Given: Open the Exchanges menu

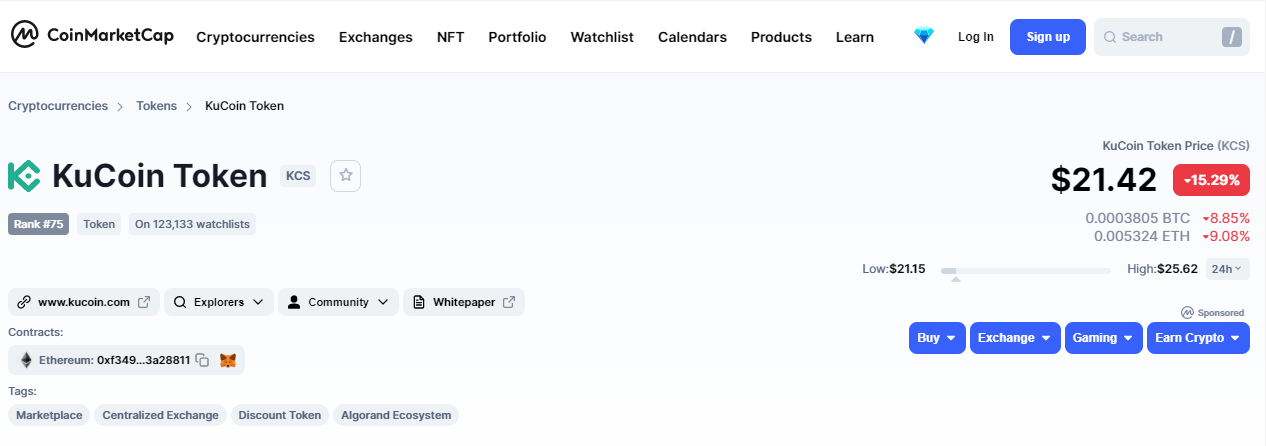Looking at the screenshot, I should click(x=375, y=37).
